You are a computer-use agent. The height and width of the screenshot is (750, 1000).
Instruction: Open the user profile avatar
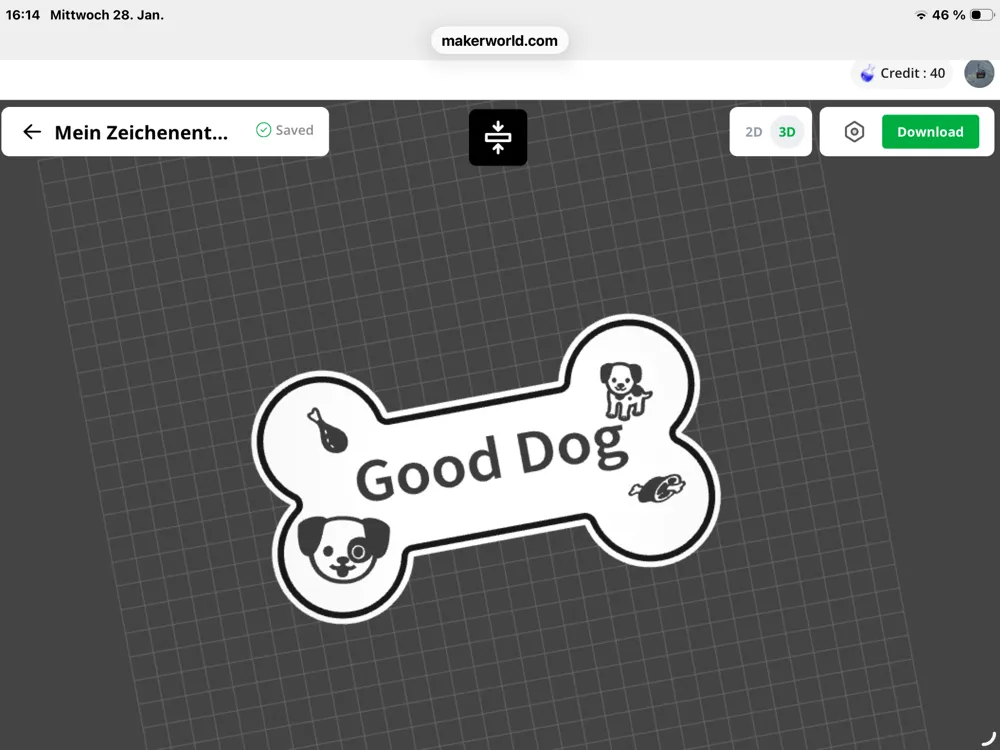point(979,73)
